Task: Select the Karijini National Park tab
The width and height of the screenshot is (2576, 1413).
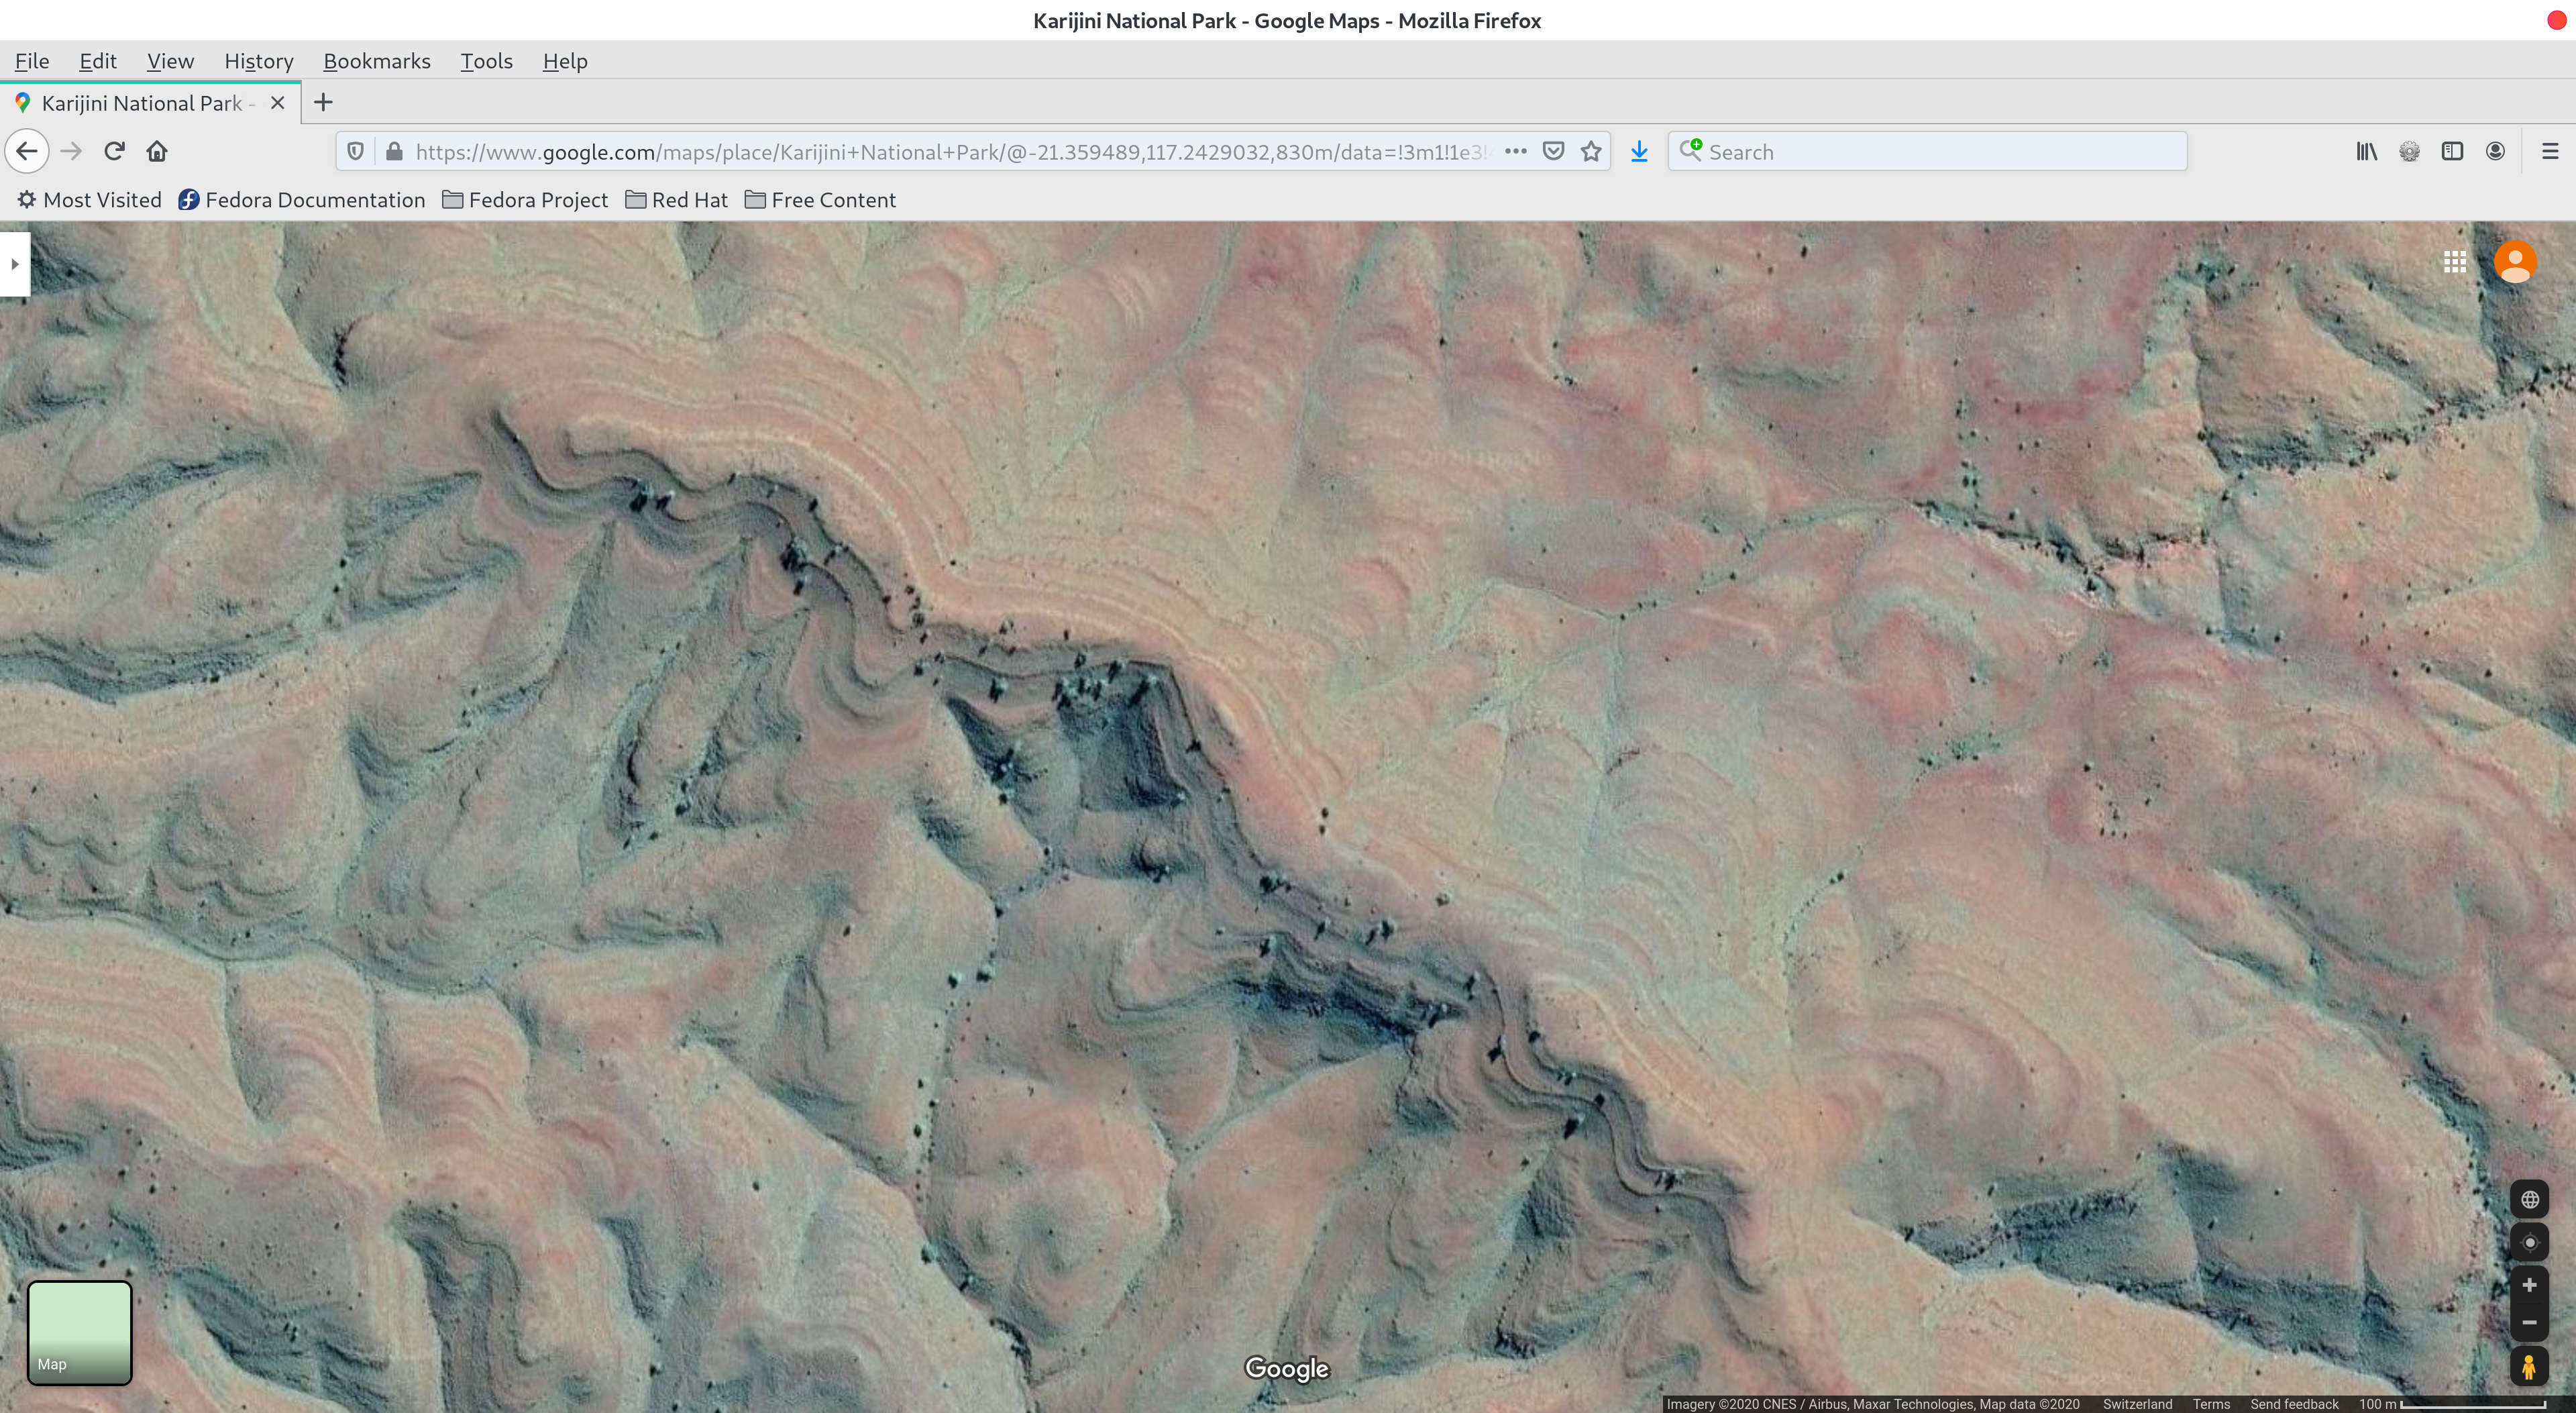Action: pyautogui.click(x=150, y=103)
